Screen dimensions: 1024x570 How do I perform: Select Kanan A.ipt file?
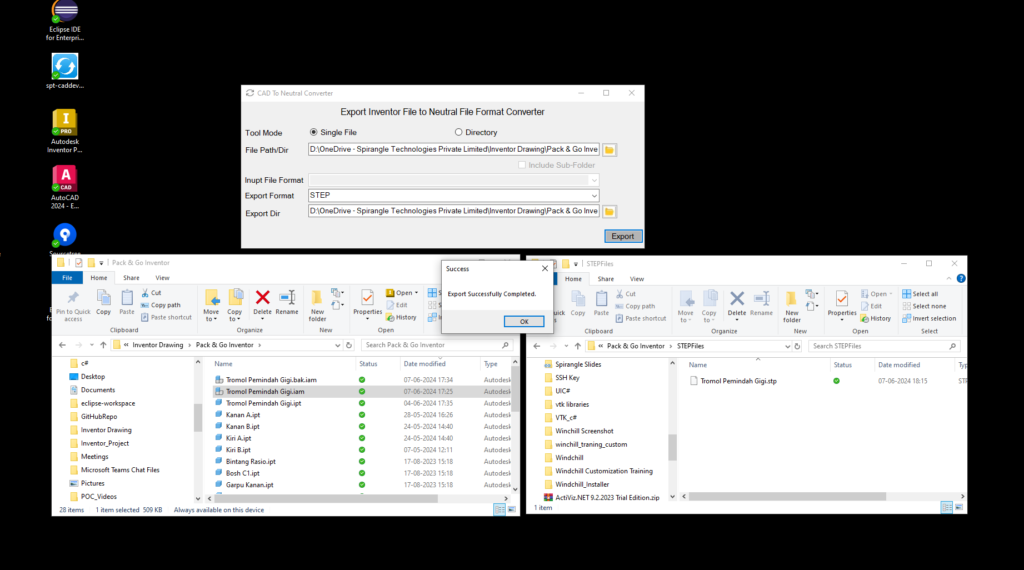pos(243,415)
